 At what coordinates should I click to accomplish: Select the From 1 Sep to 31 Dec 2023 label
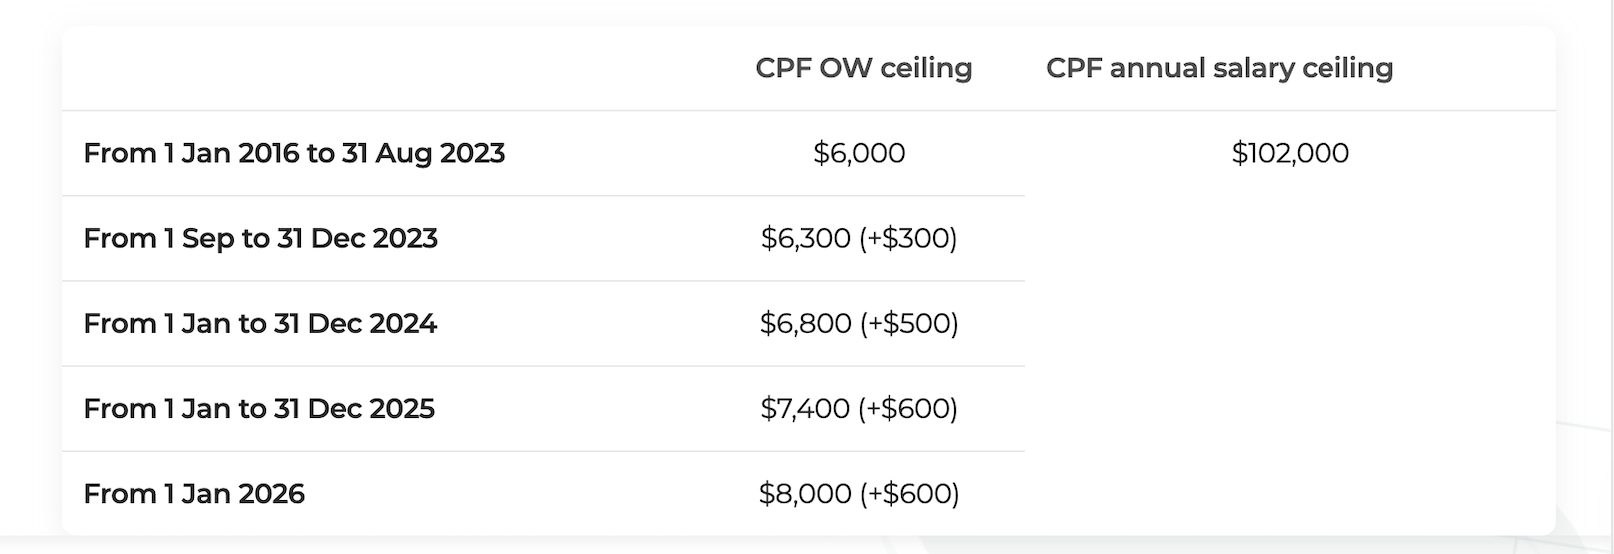260,238
